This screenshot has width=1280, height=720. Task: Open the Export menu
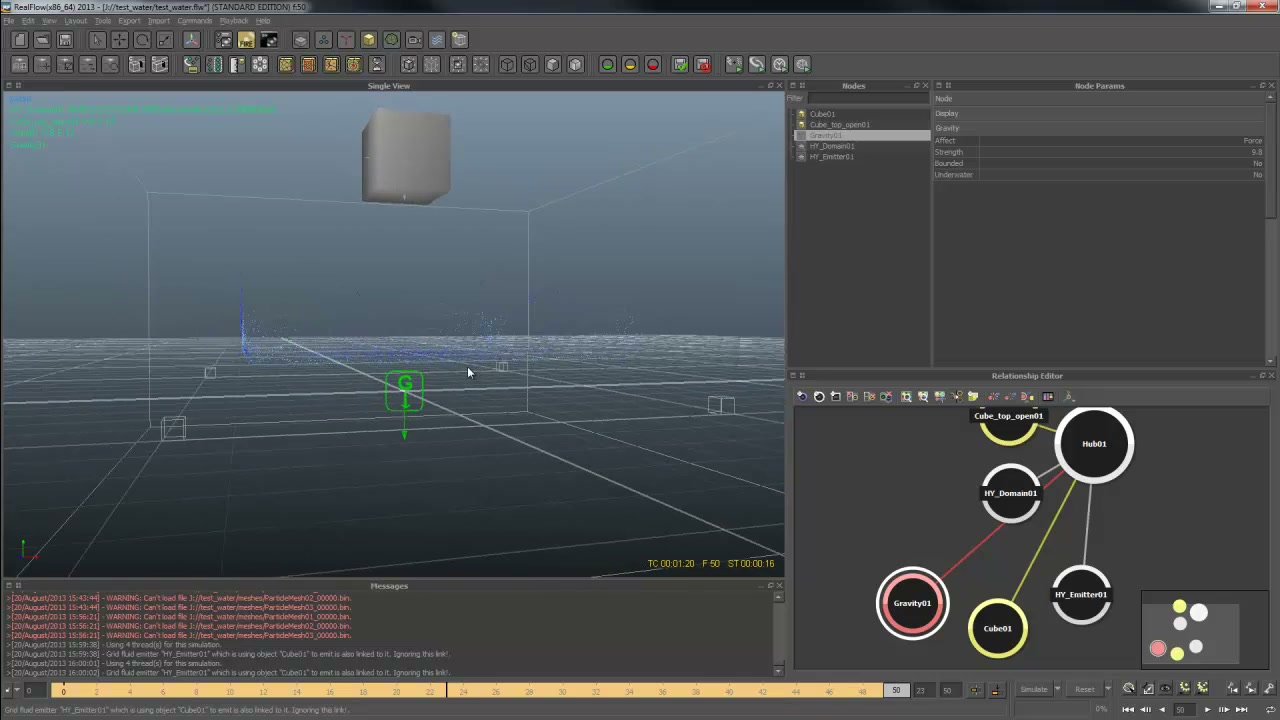tap(129, 21)
